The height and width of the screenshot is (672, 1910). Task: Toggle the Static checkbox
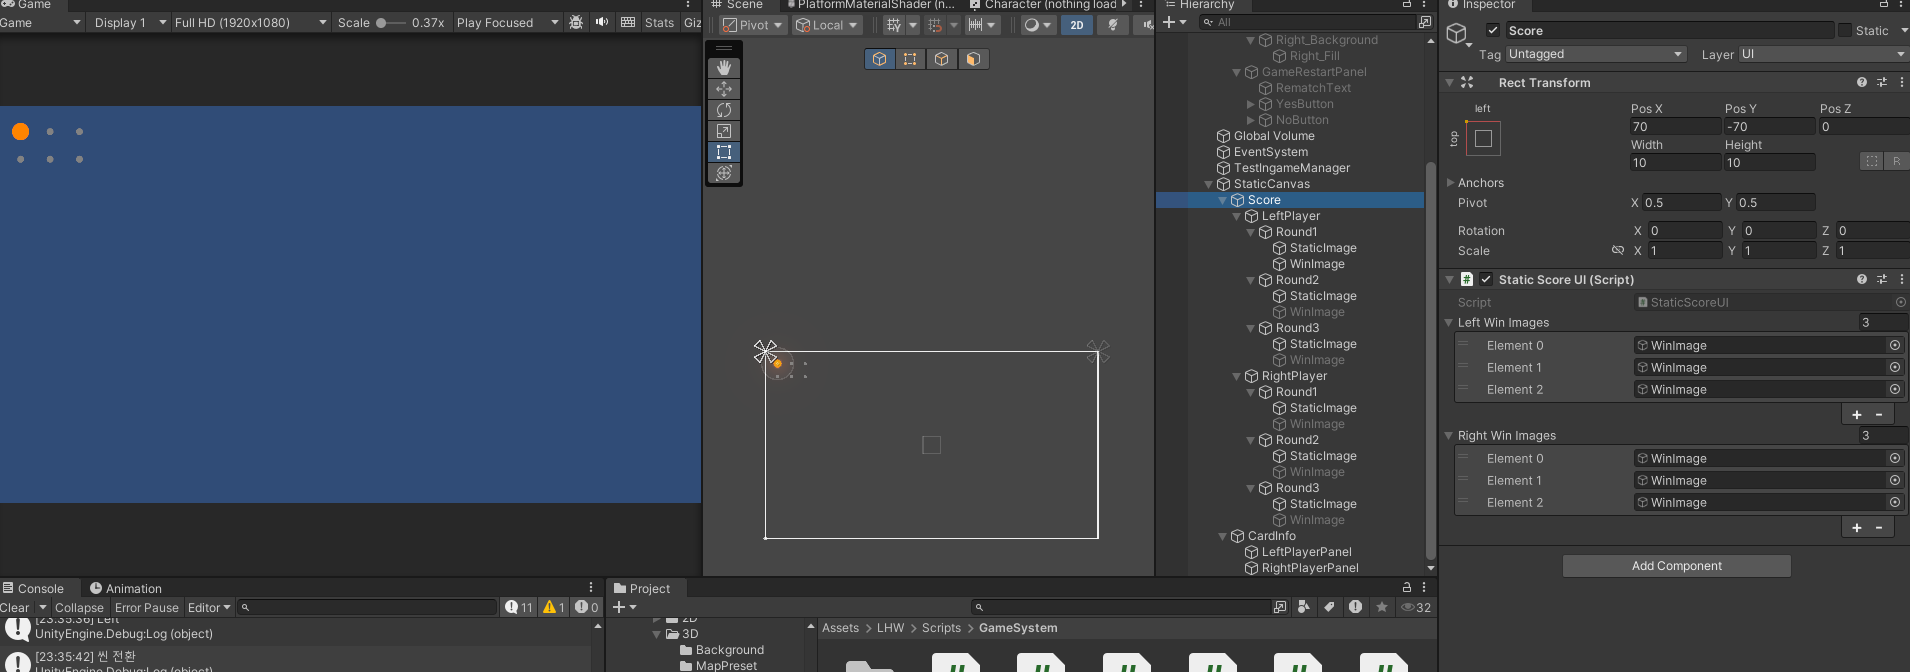(1845, 31)
